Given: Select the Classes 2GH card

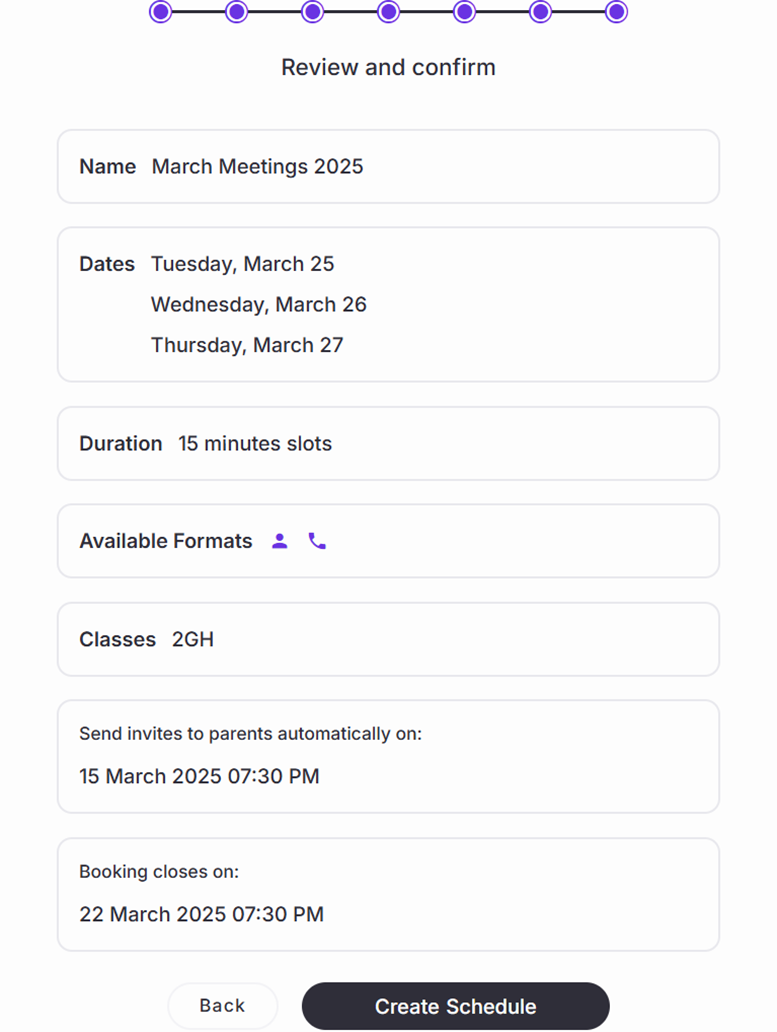Looking at the screenshot, I should [388, 639].
